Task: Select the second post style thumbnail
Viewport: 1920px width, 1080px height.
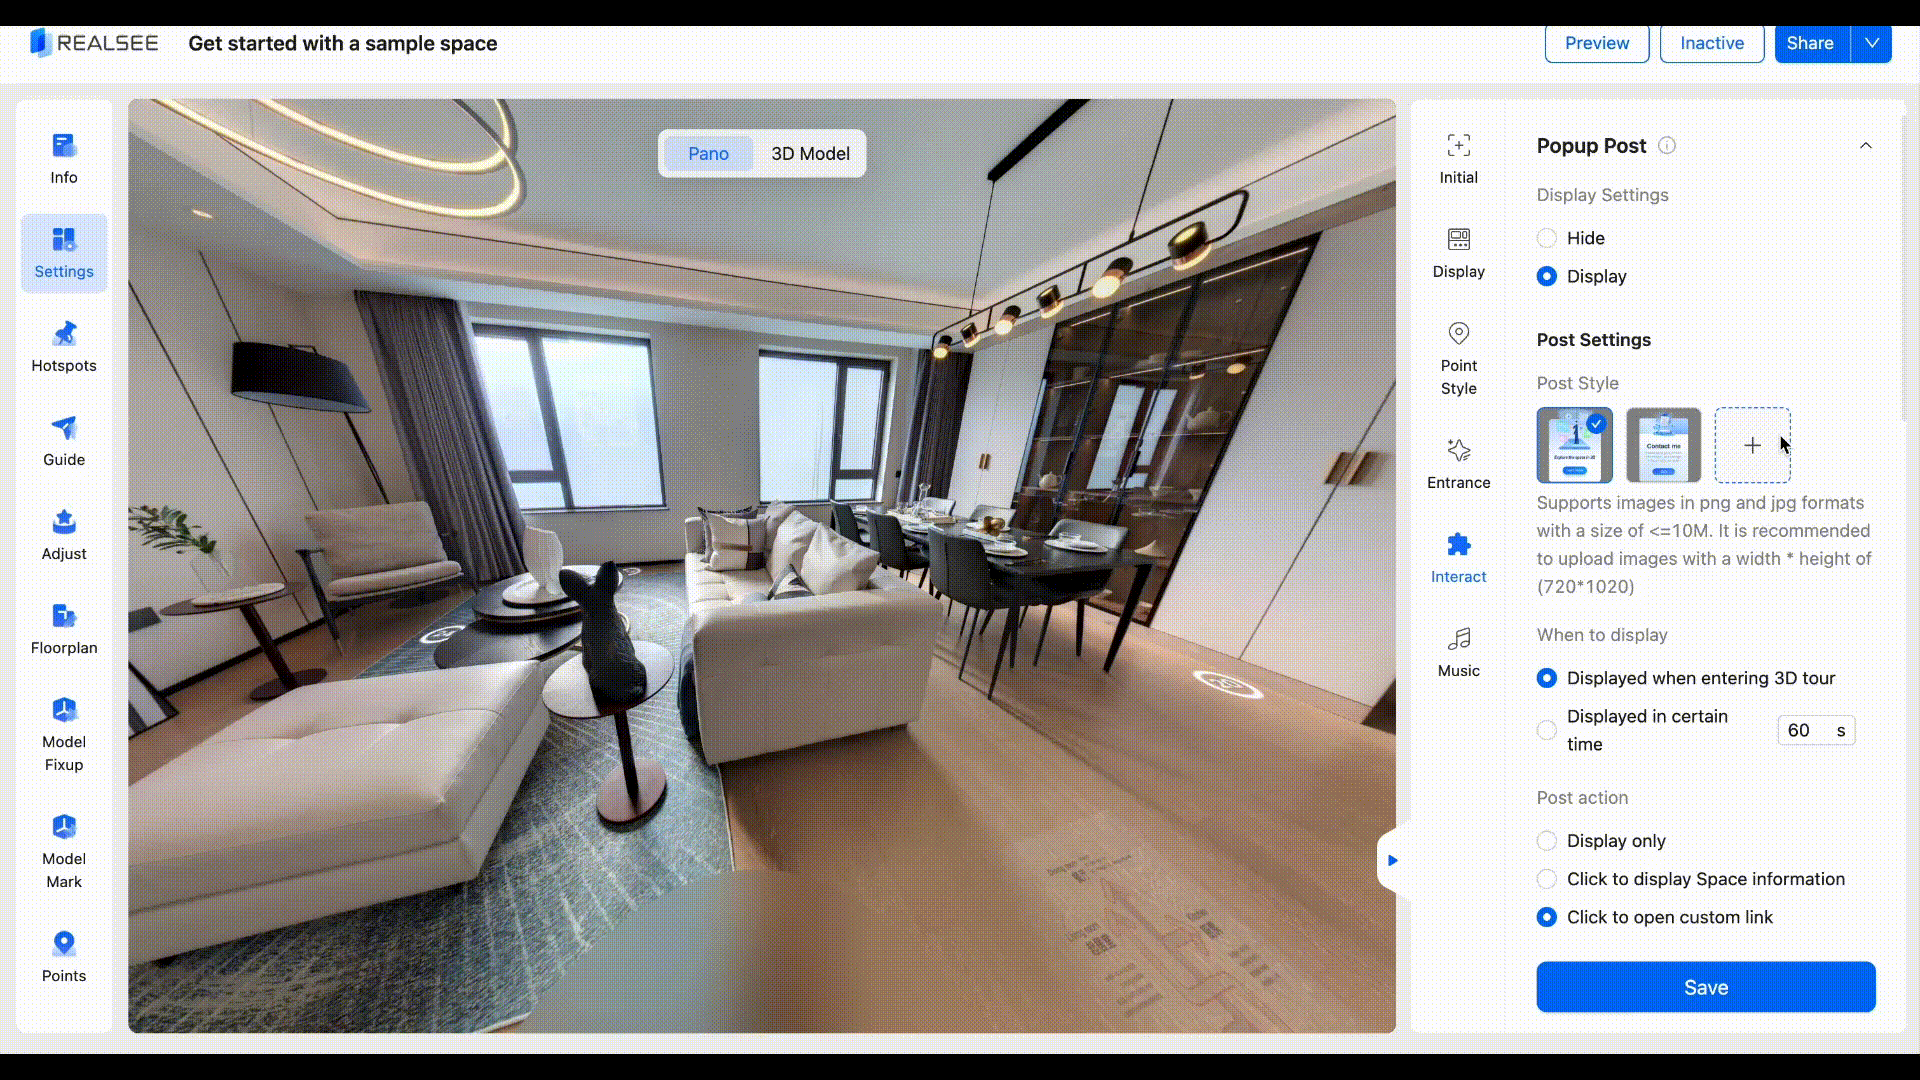Action: 1663,445
